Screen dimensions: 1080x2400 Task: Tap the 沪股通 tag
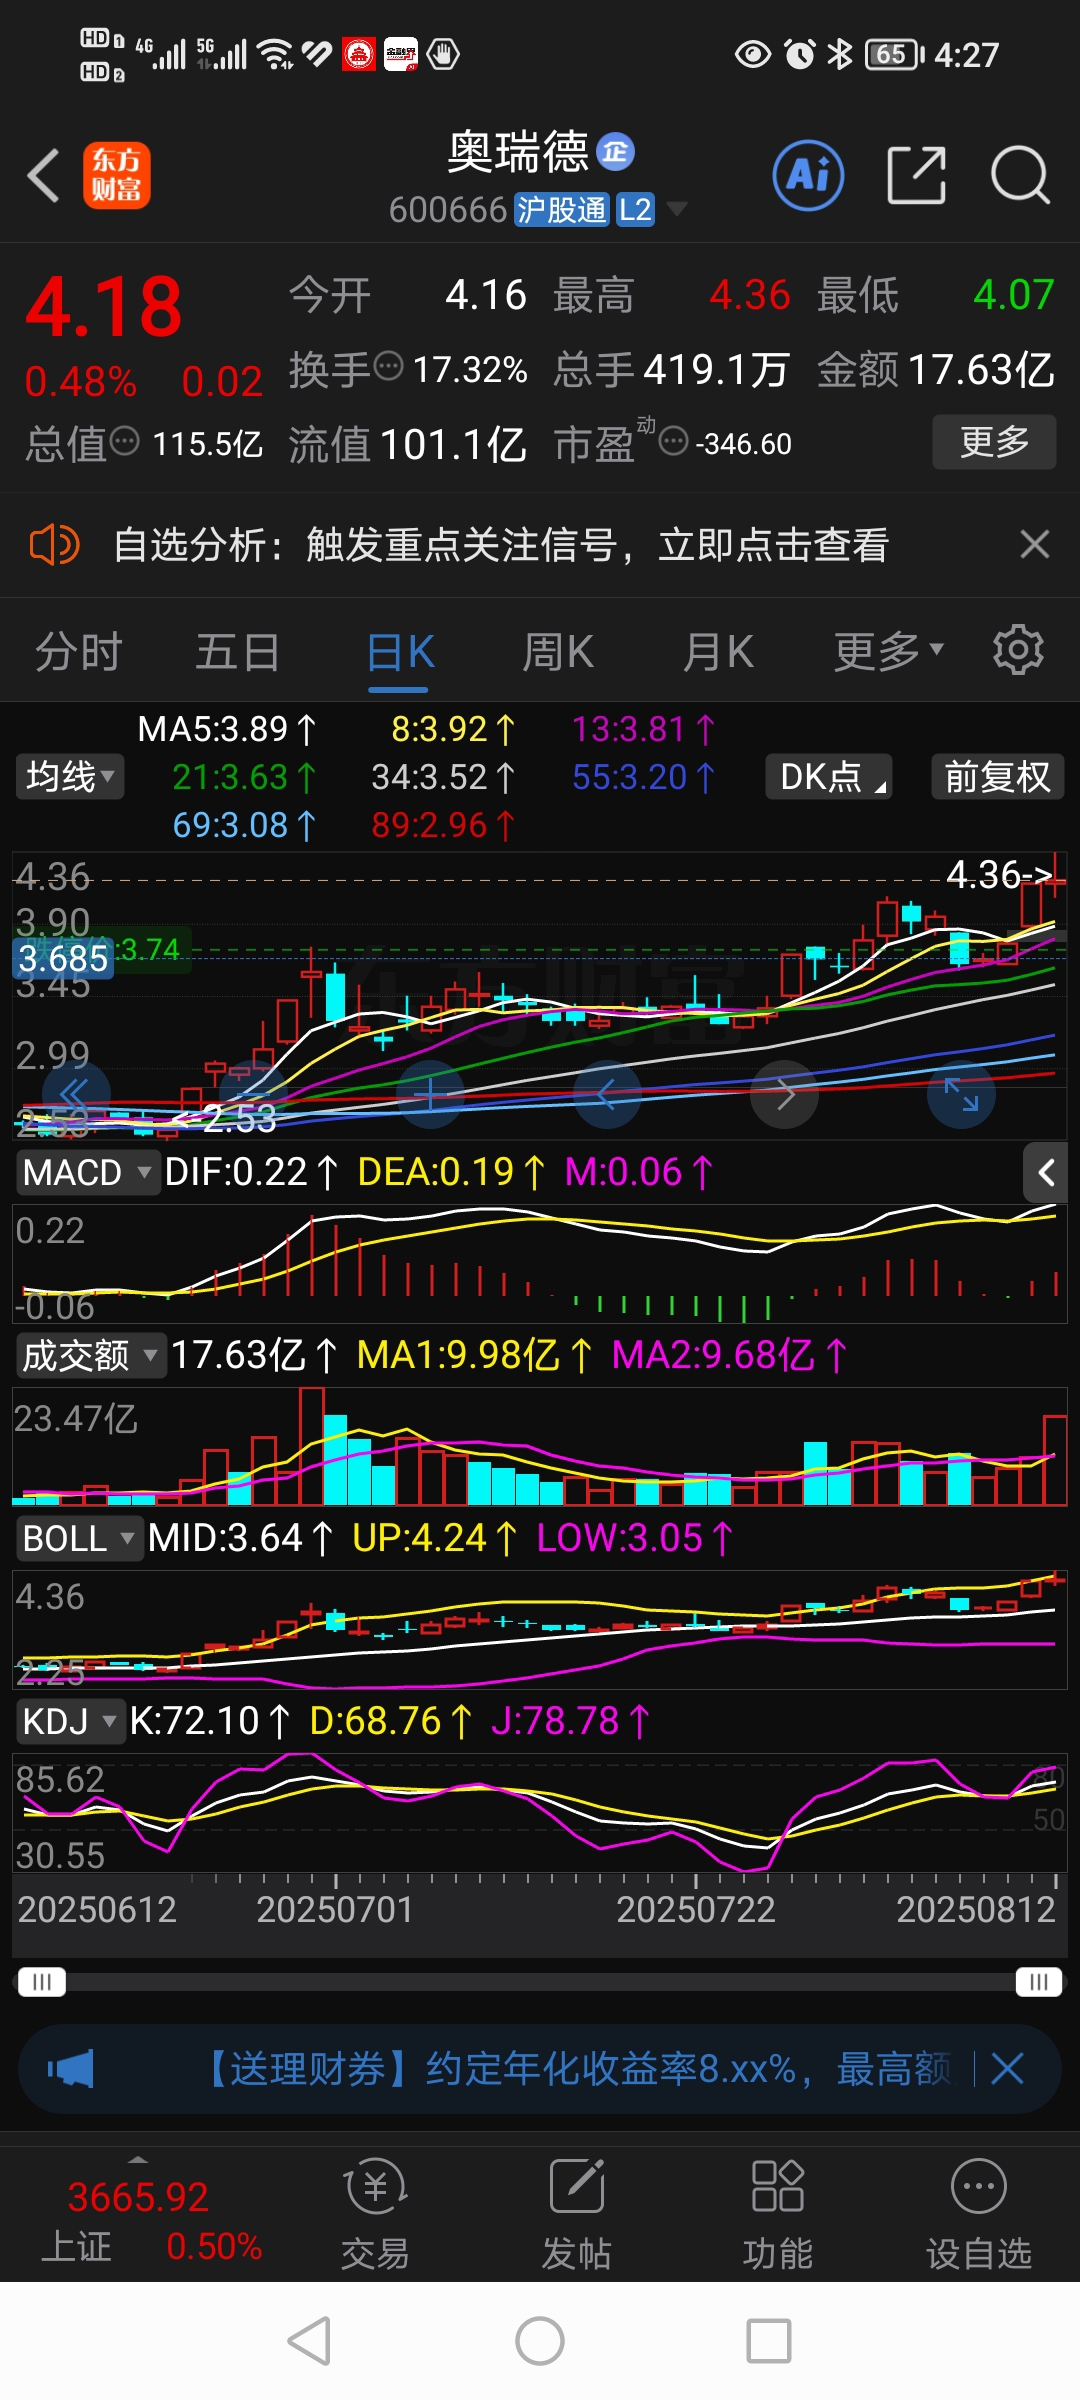click(561, 210)
